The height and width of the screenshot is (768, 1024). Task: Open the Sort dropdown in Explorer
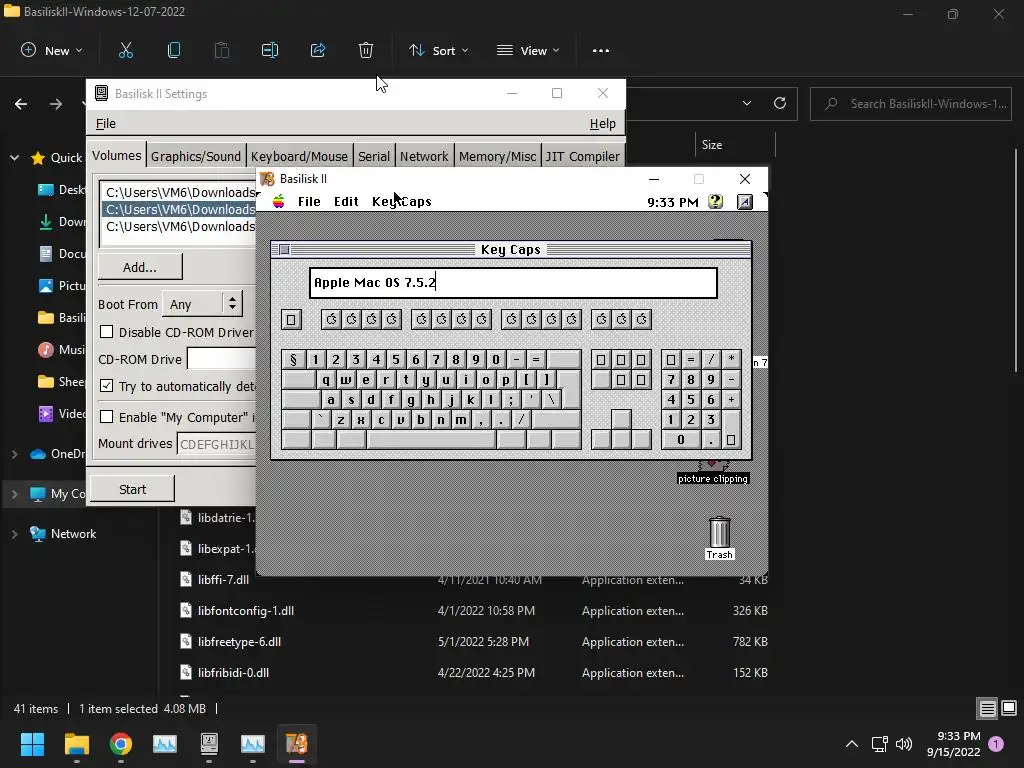438,50
